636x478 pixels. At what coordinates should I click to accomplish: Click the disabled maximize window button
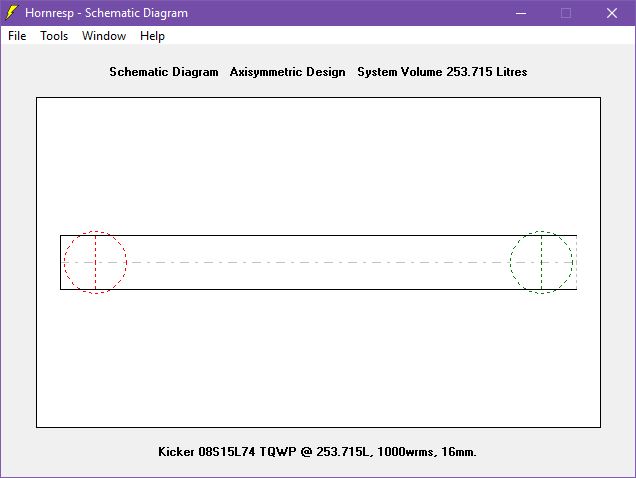point(566,13)
